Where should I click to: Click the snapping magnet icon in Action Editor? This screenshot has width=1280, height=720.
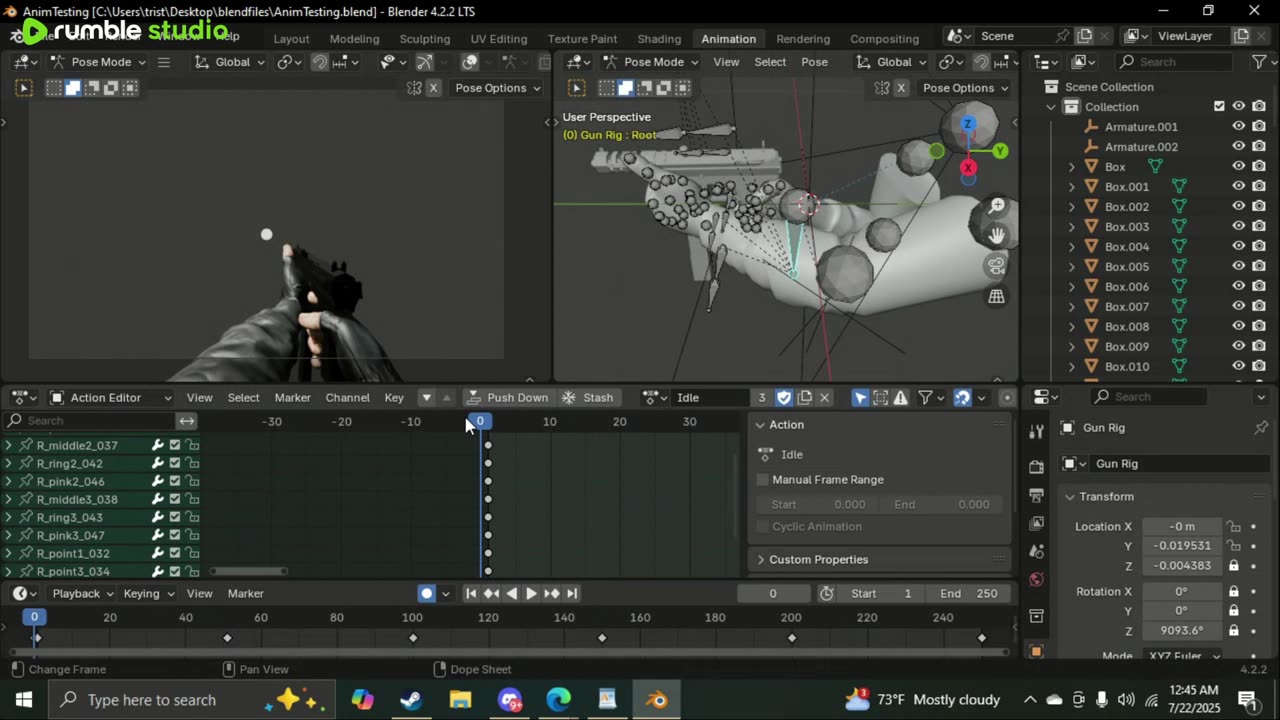[962, 397]
